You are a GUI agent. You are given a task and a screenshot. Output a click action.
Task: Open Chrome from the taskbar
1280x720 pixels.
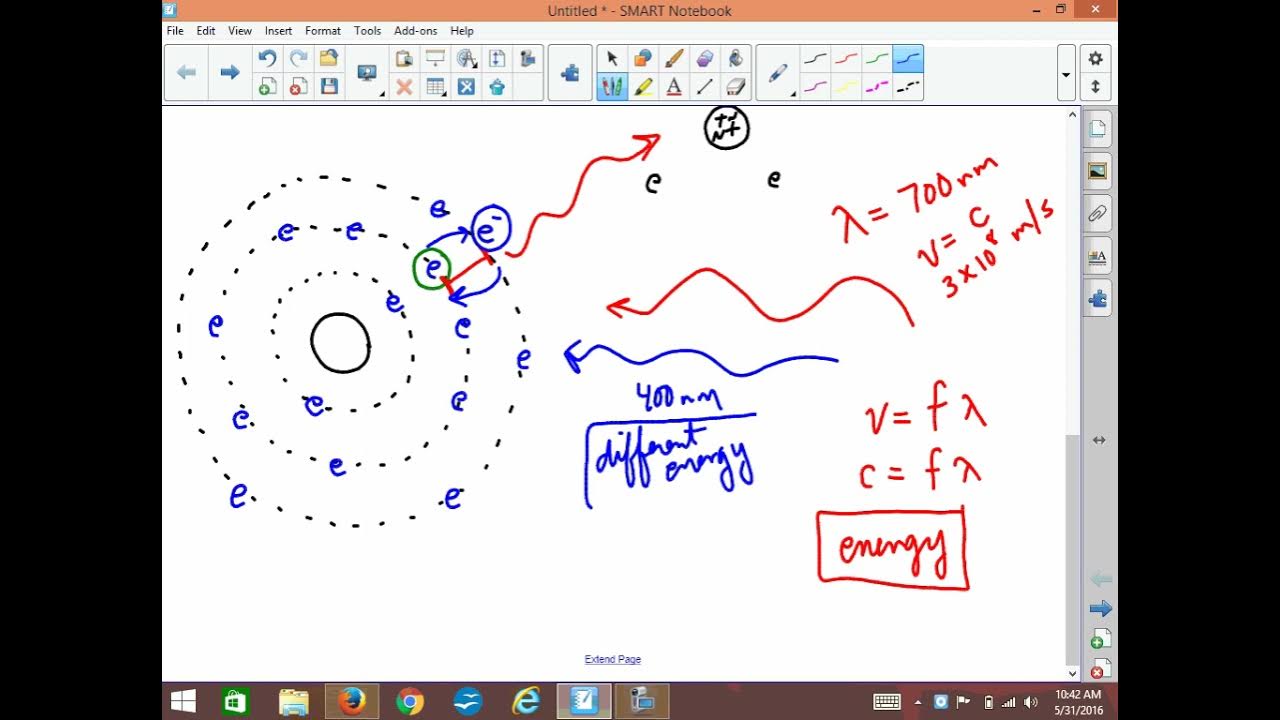pyautogui.click(x=409, y=702)
